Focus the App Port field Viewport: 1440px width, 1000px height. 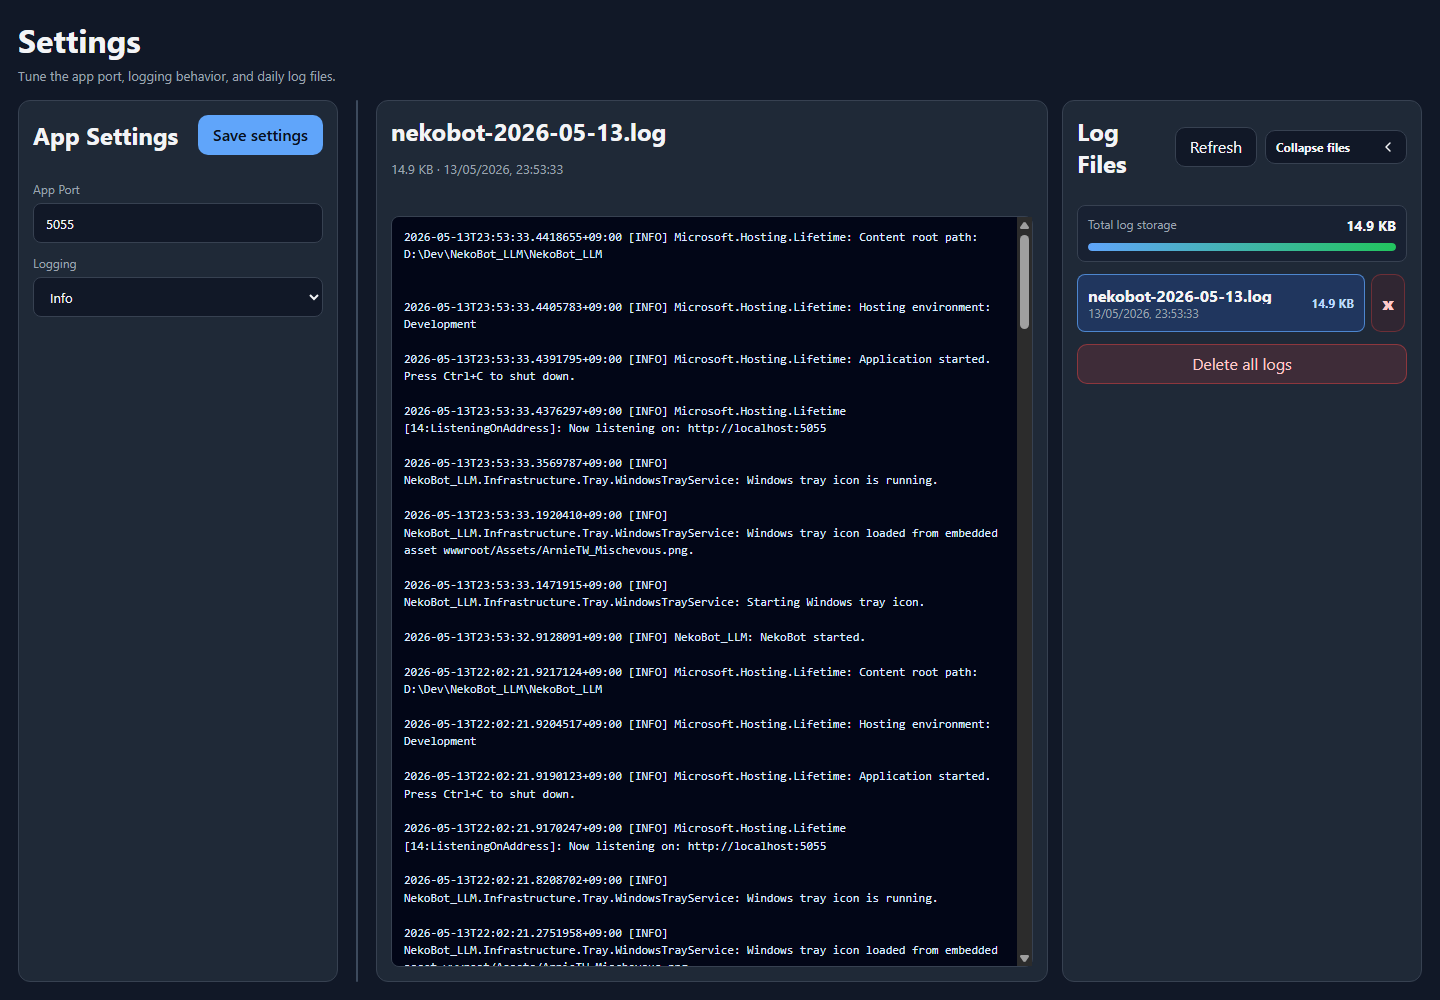[178, 223]
